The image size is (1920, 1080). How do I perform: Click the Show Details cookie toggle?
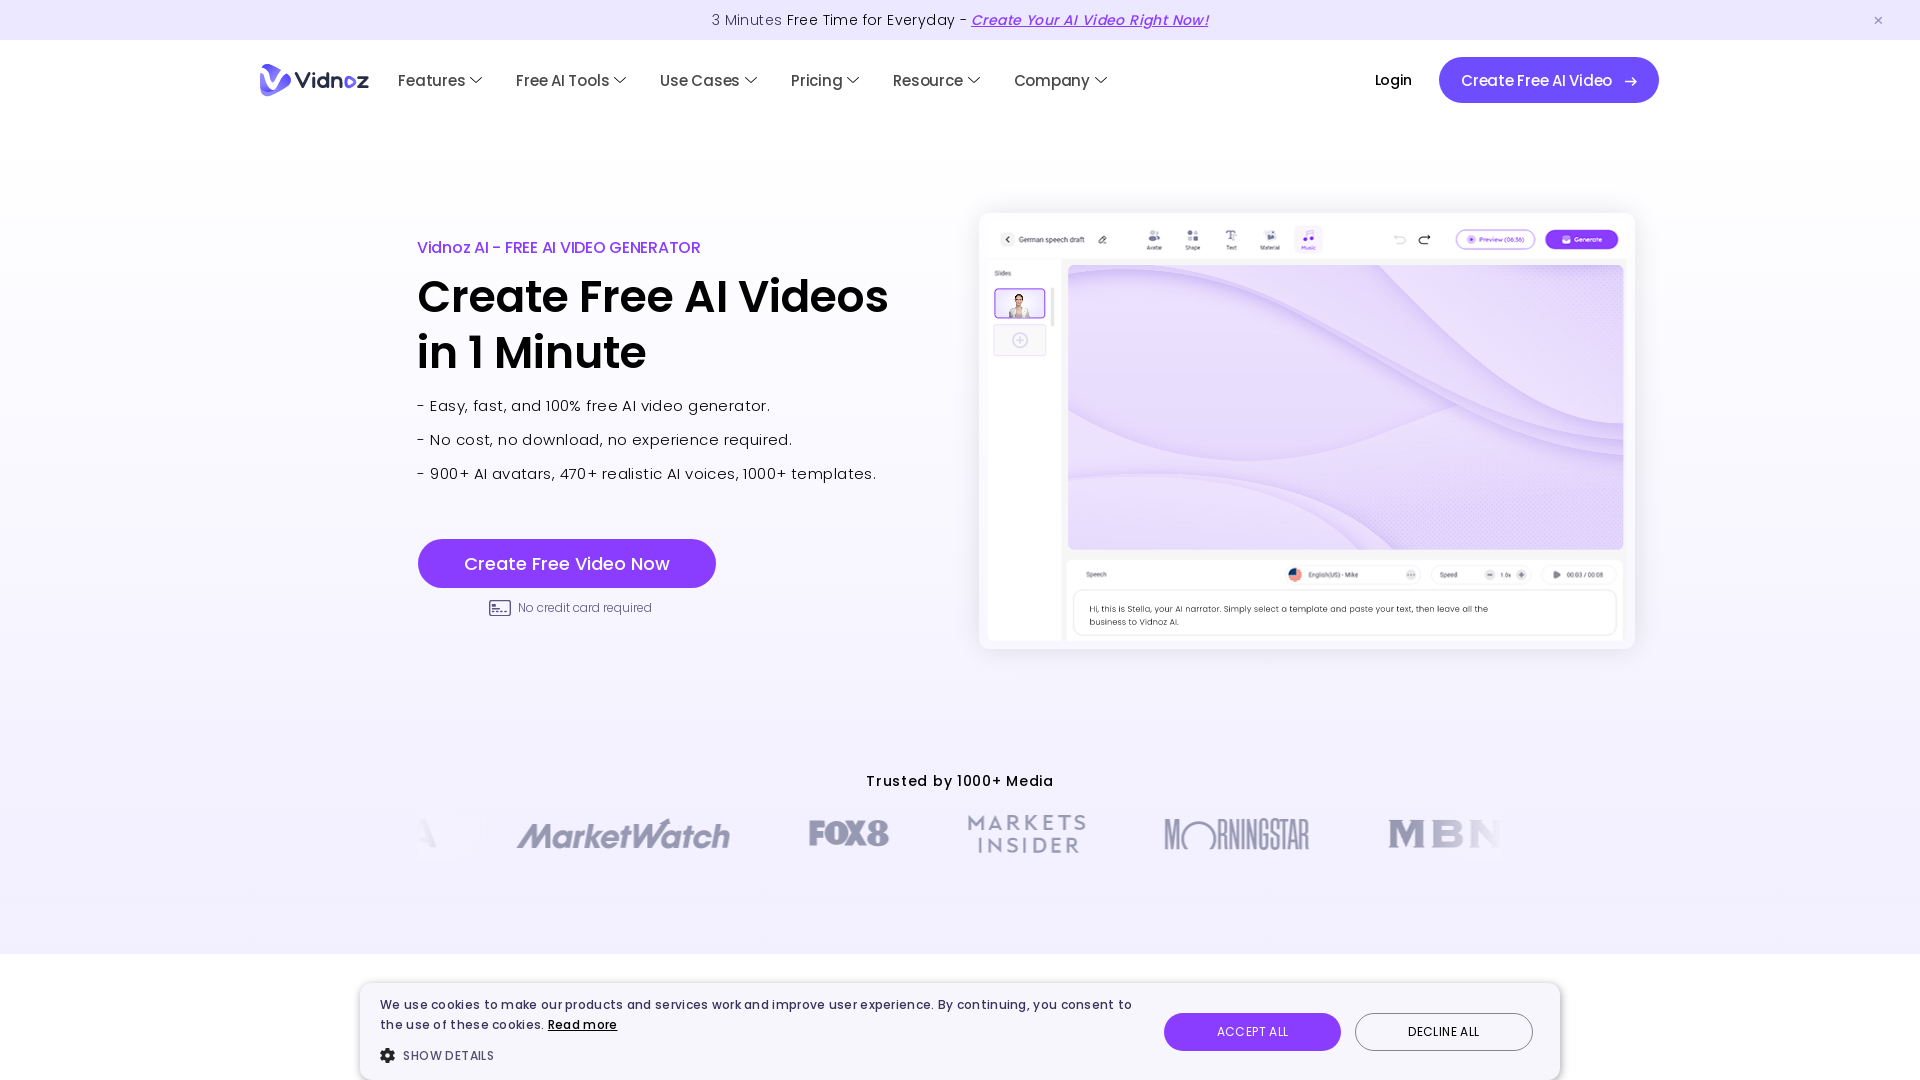[436, 1055]
